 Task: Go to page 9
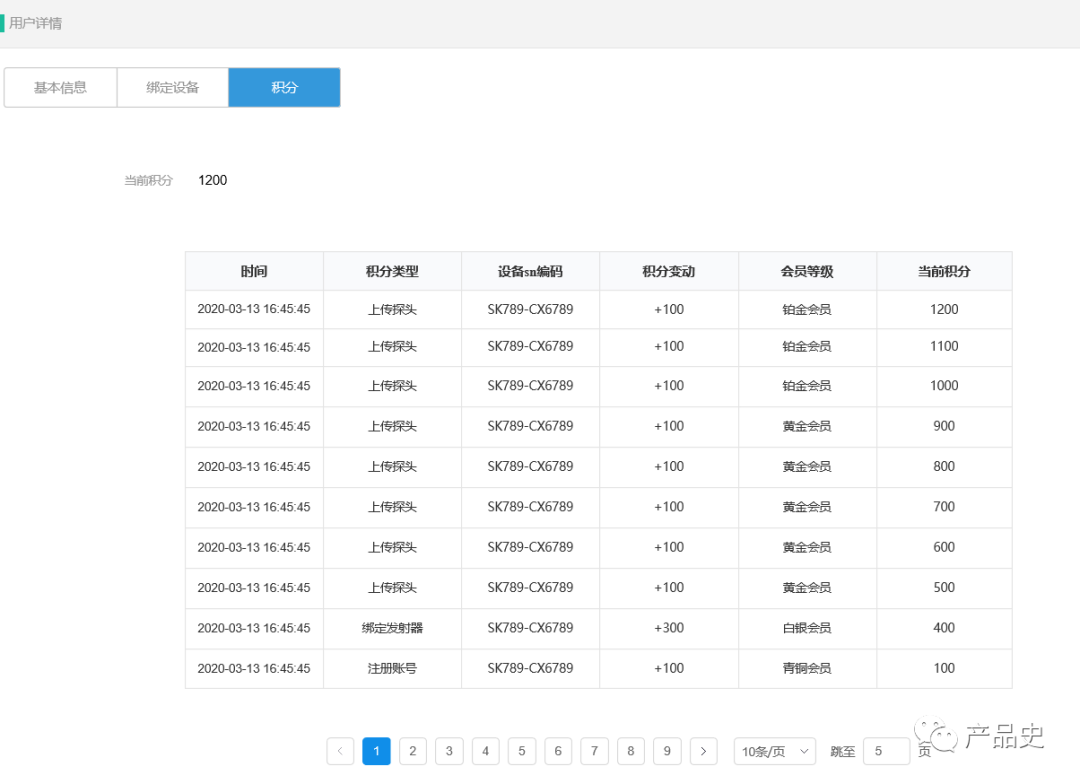pos(667,751)
